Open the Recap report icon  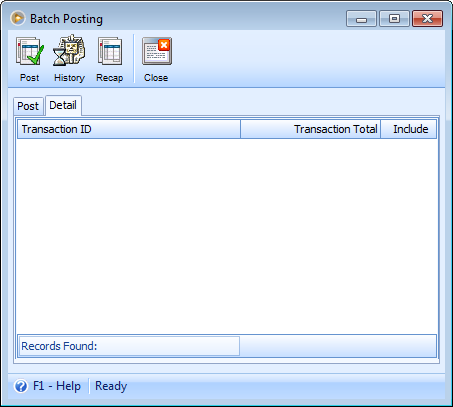point(110,51)
